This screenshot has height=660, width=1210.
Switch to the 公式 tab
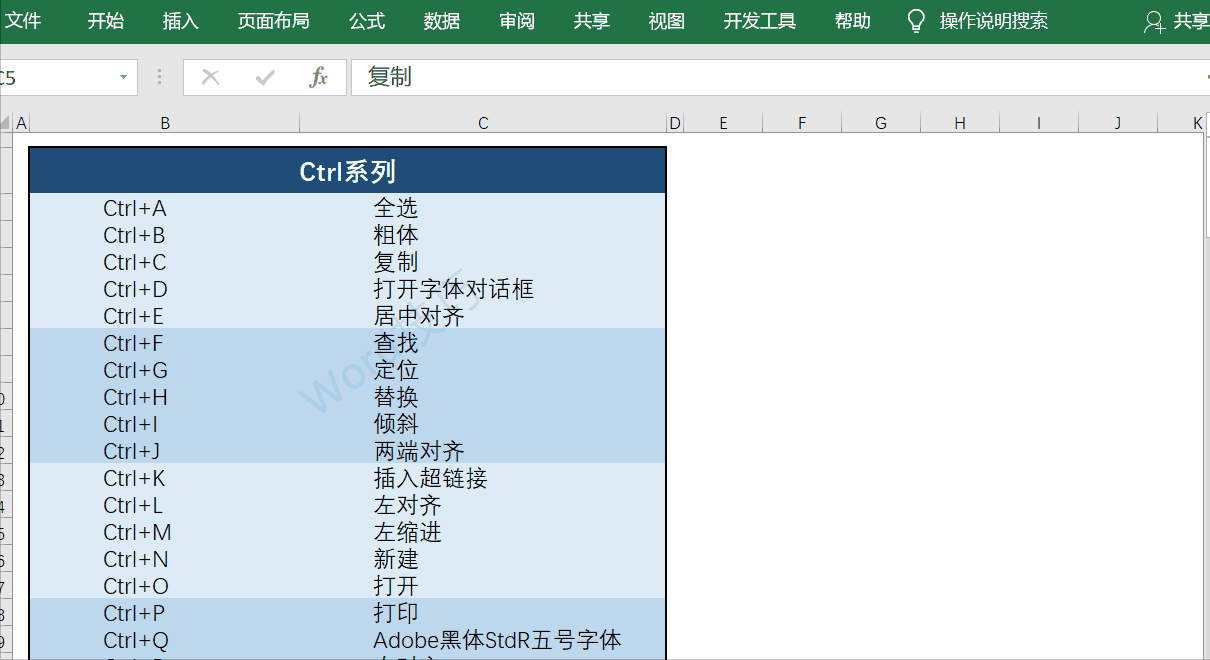tap(367, 21)
